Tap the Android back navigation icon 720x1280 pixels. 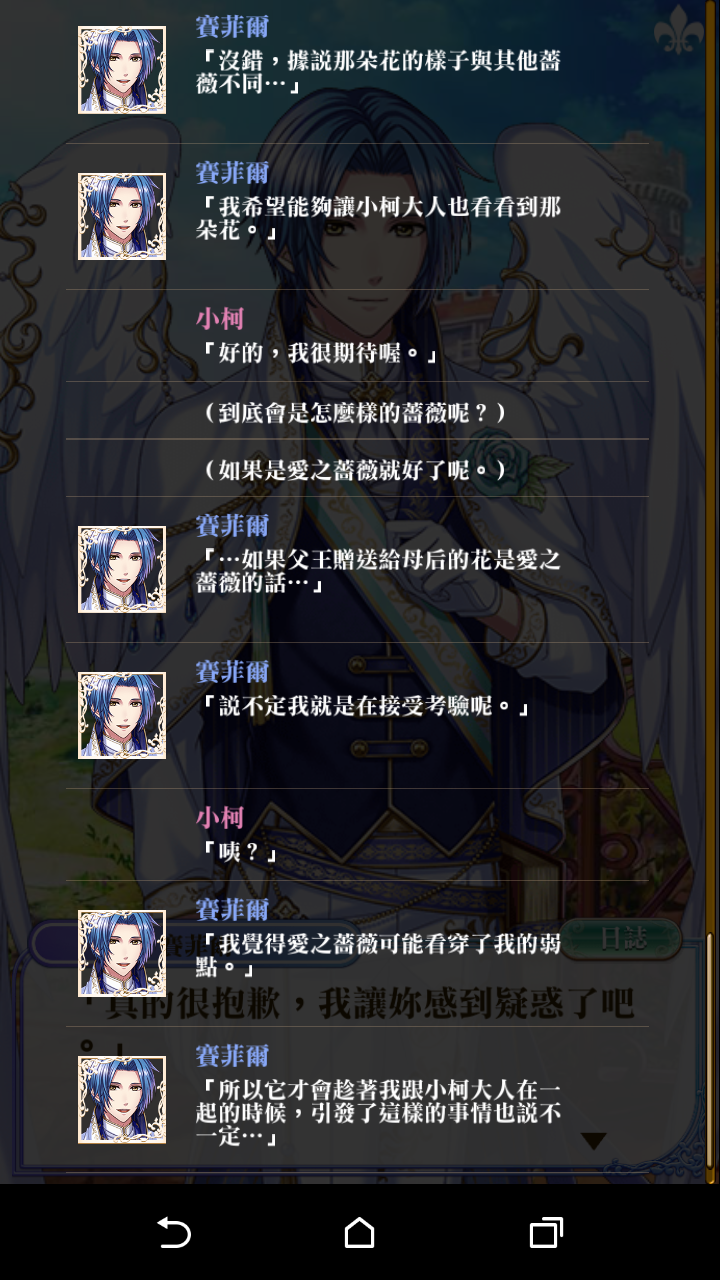[x=174, y=1233]
